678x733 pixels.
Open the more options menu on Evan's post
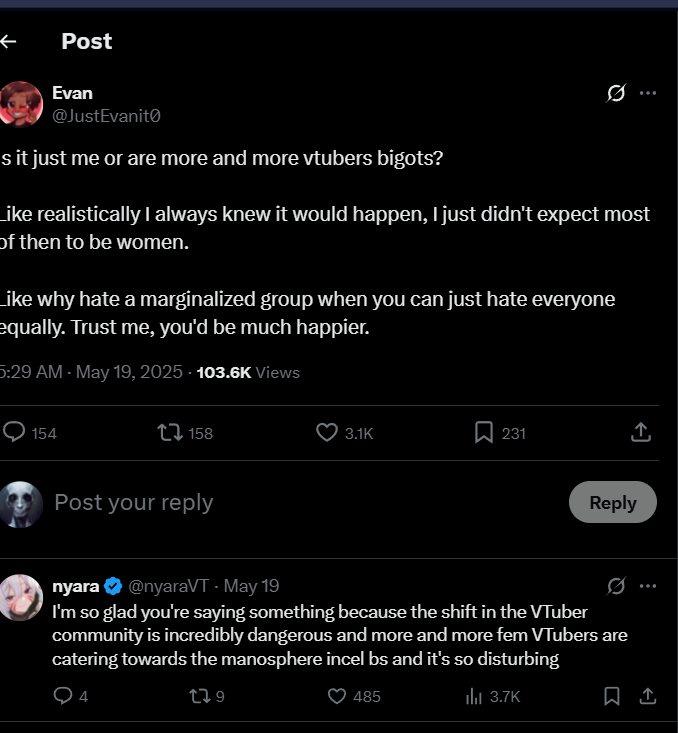tap(648, 93)
